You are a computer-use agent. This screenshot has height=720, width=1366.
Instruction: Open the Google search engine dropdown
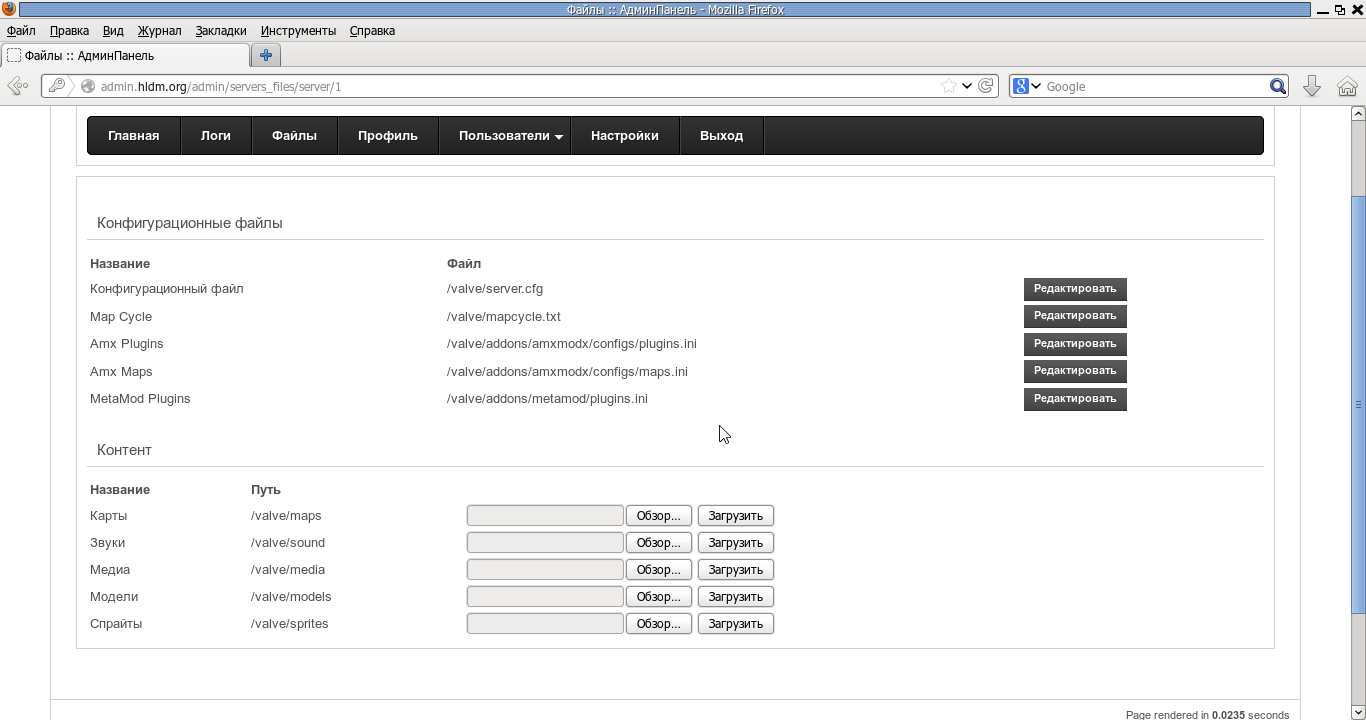coord(1027,86)
